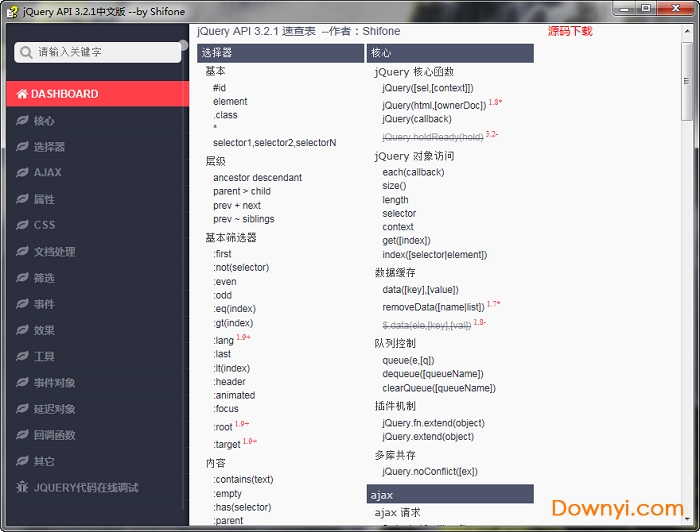The image size is (700, 532).
Task: Open data([key],[value]) entry
Action: (421, 290)
